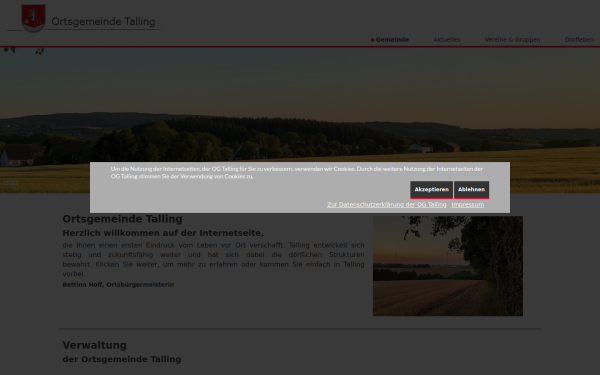Accept cookies with the Akzeptieren button

[x=431, y=190]
